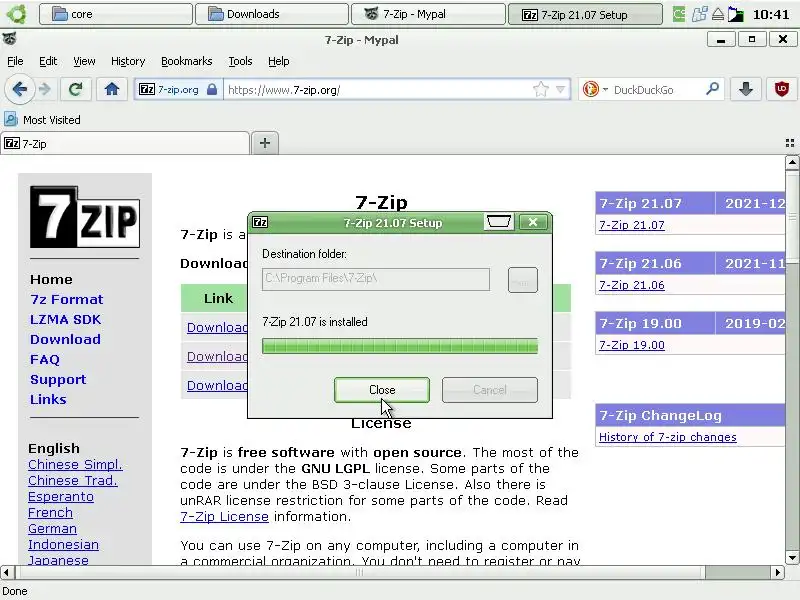Open the URL history dropdown arrow
This screenshot has width=800, height=600.
click(561, 90)
